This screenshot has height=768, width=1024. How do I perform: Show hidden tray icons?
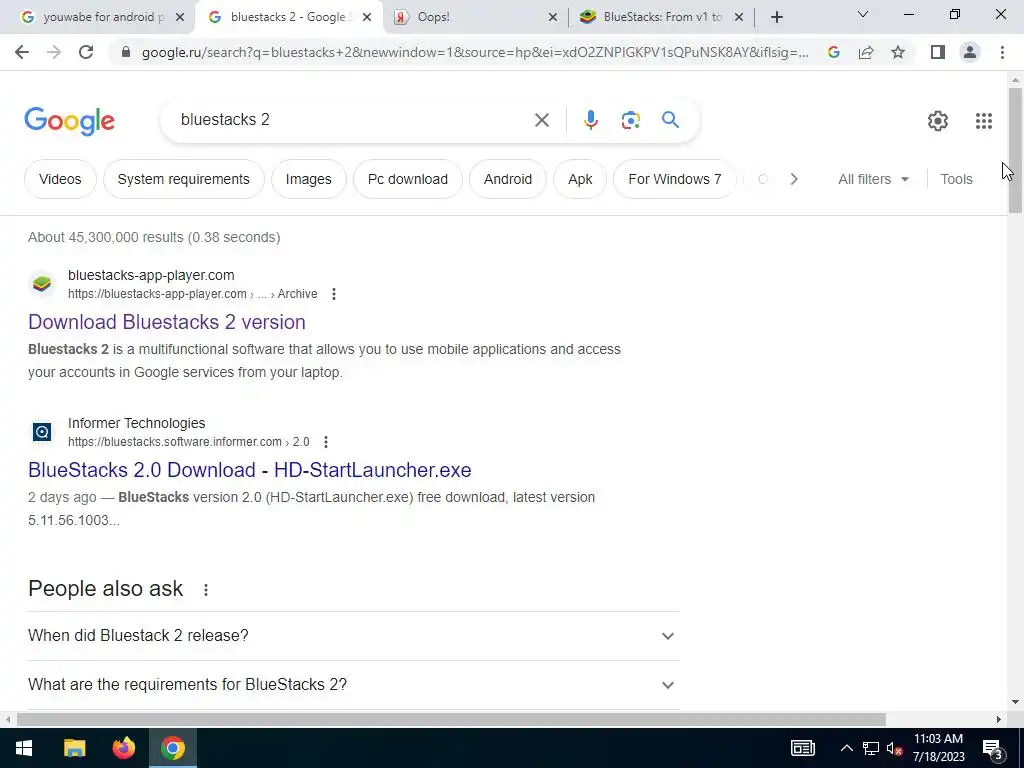point(846,748)
